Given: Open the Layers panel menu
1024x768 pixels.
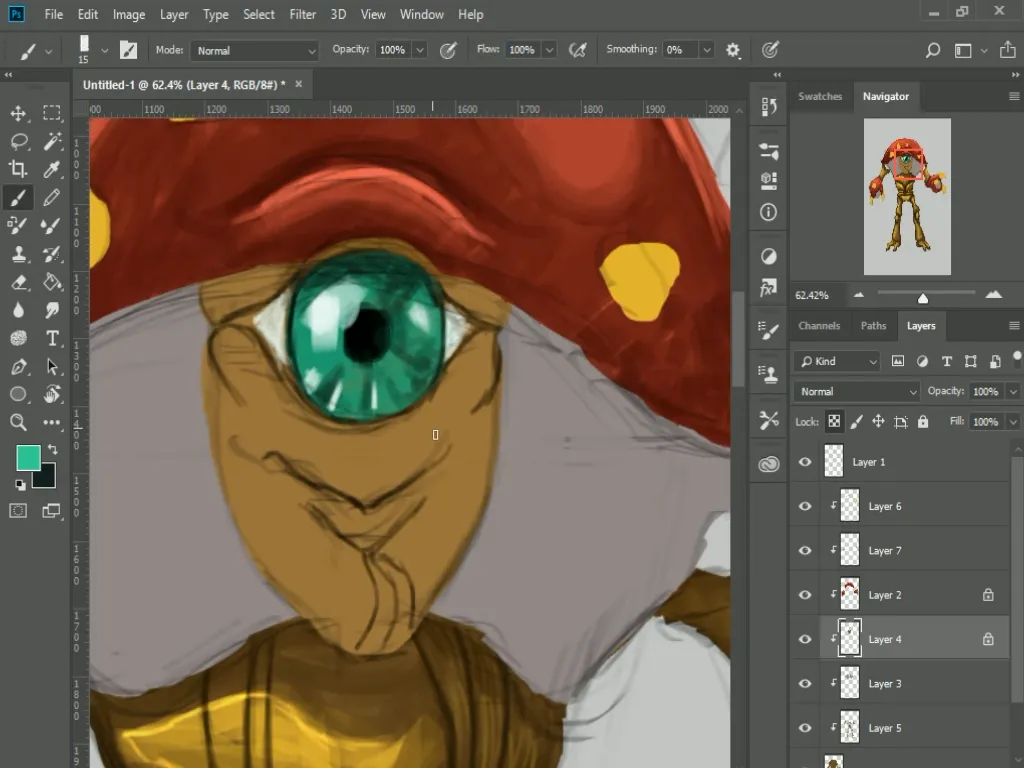Looking at the screenshot, I should click(x=1014, y=326).
